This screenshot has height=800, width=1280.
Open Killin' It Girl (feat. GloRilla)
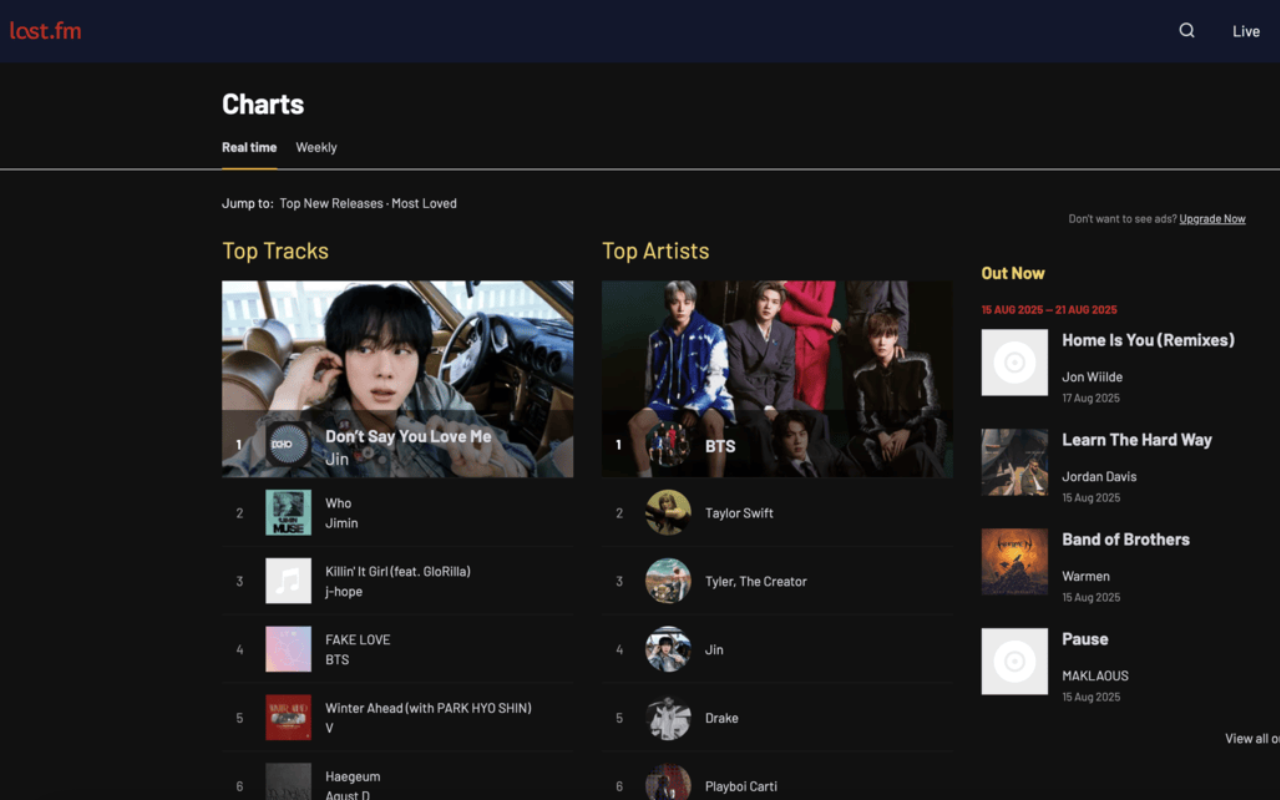(x=398, y=571)
